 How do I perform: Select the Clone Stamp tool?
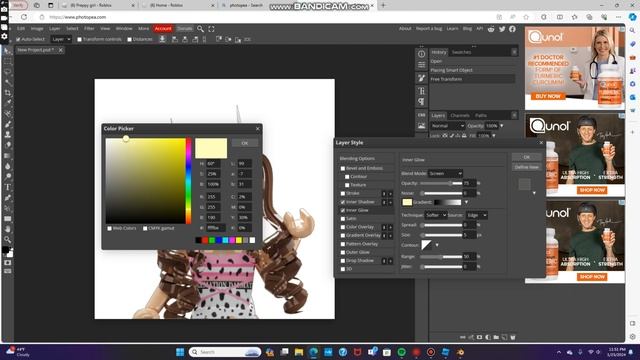coord(8,134)
